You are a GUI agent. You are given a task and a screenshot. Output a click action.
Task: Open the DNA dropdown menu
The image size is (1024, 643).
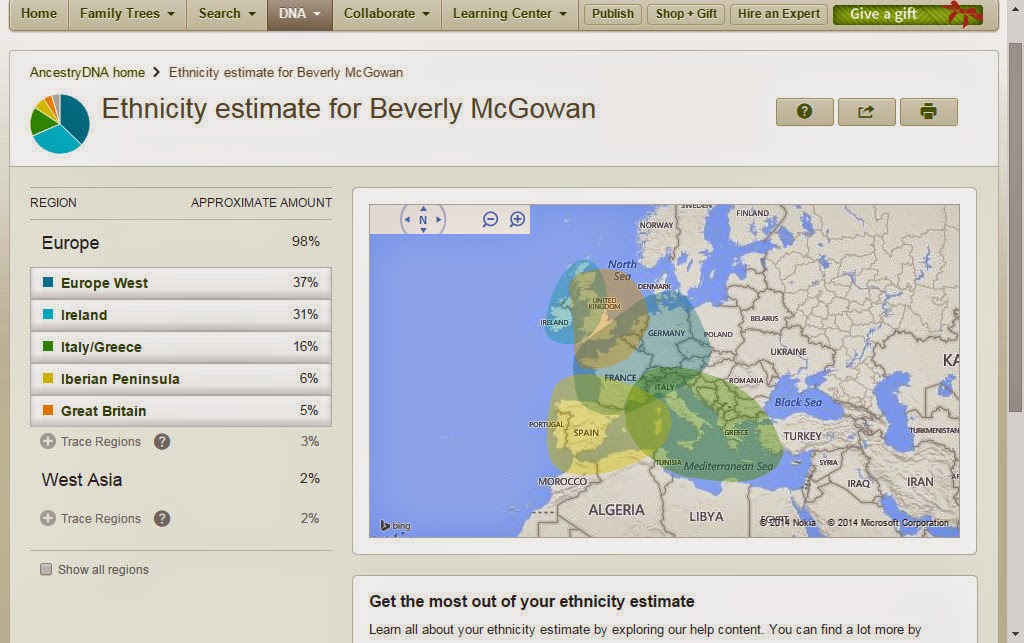pyautogui.click(x=300, y=14)
